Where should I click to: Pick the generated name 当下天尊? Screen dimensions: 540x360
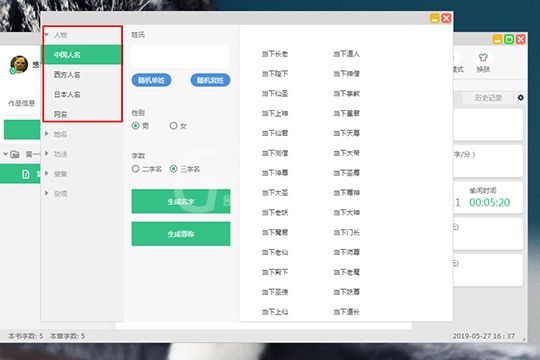coord(346,133)
